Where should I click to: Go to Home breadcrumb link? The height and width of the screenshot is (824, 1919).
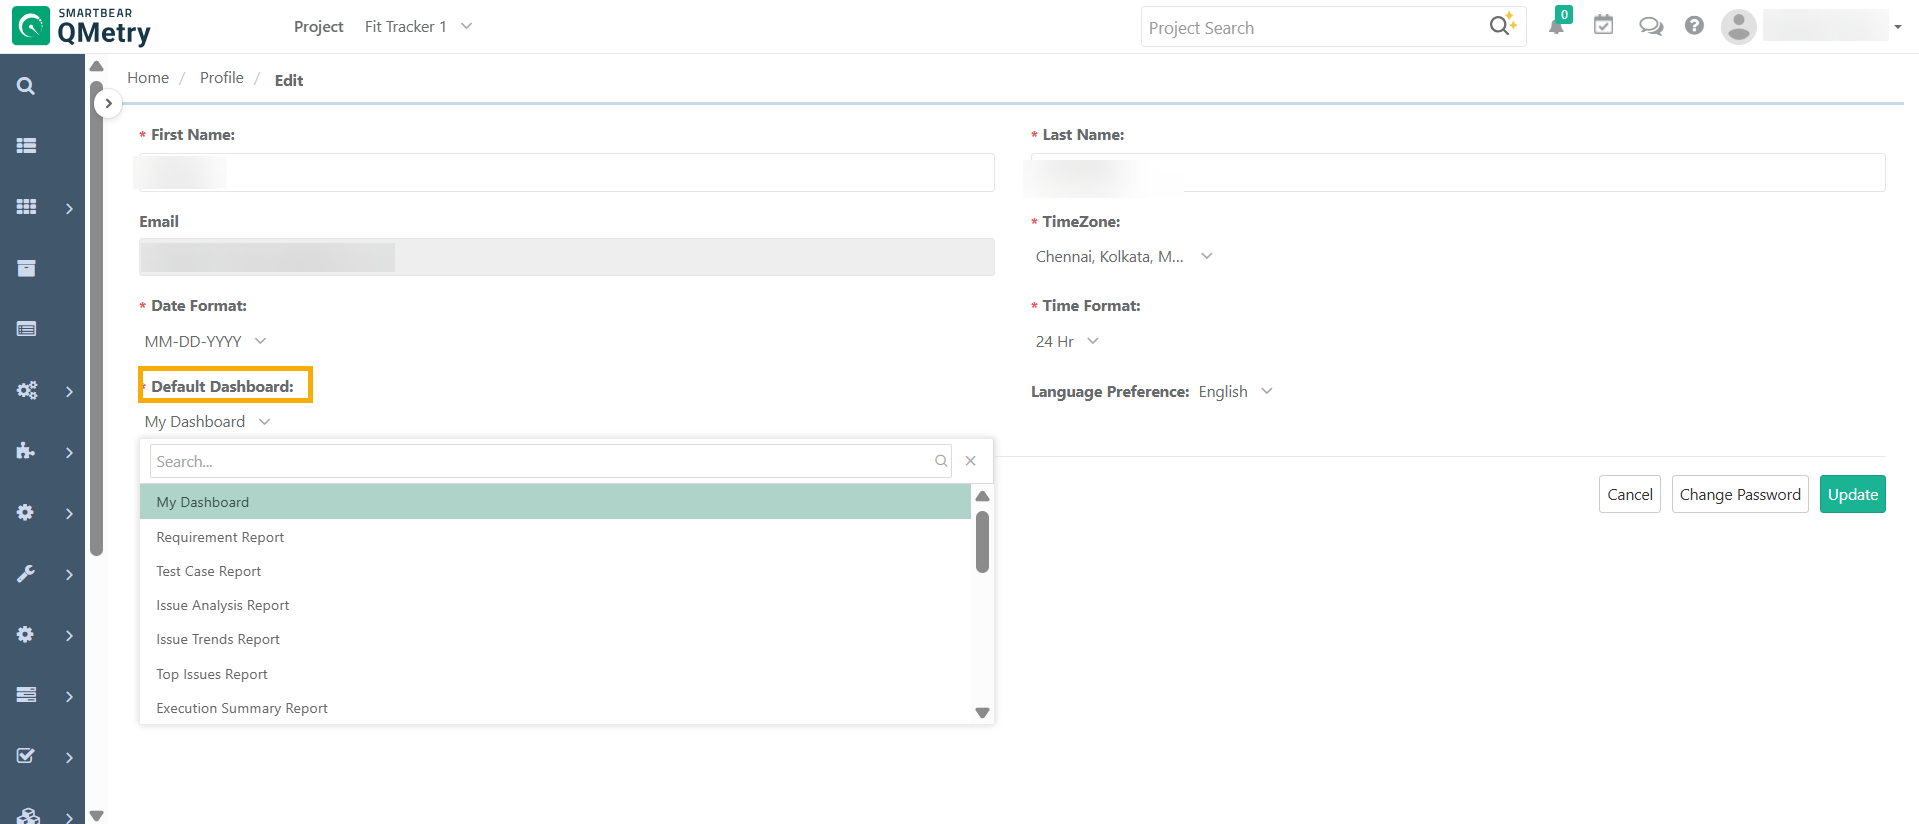[x=148, y=77]
